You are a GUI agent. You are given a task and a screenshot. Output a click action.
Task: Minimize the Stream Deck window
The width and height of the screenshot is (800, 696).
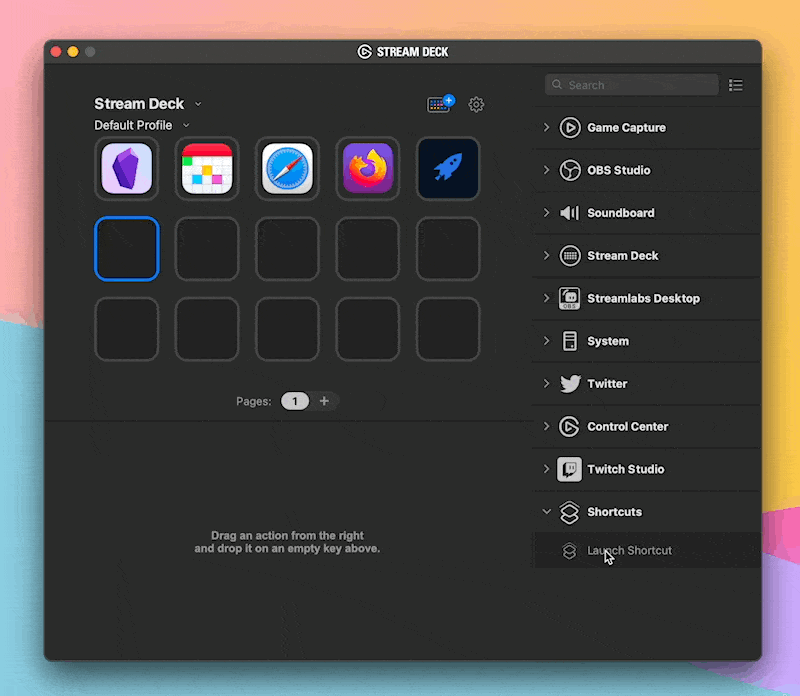pyautogui.click(x=73, y=52)
